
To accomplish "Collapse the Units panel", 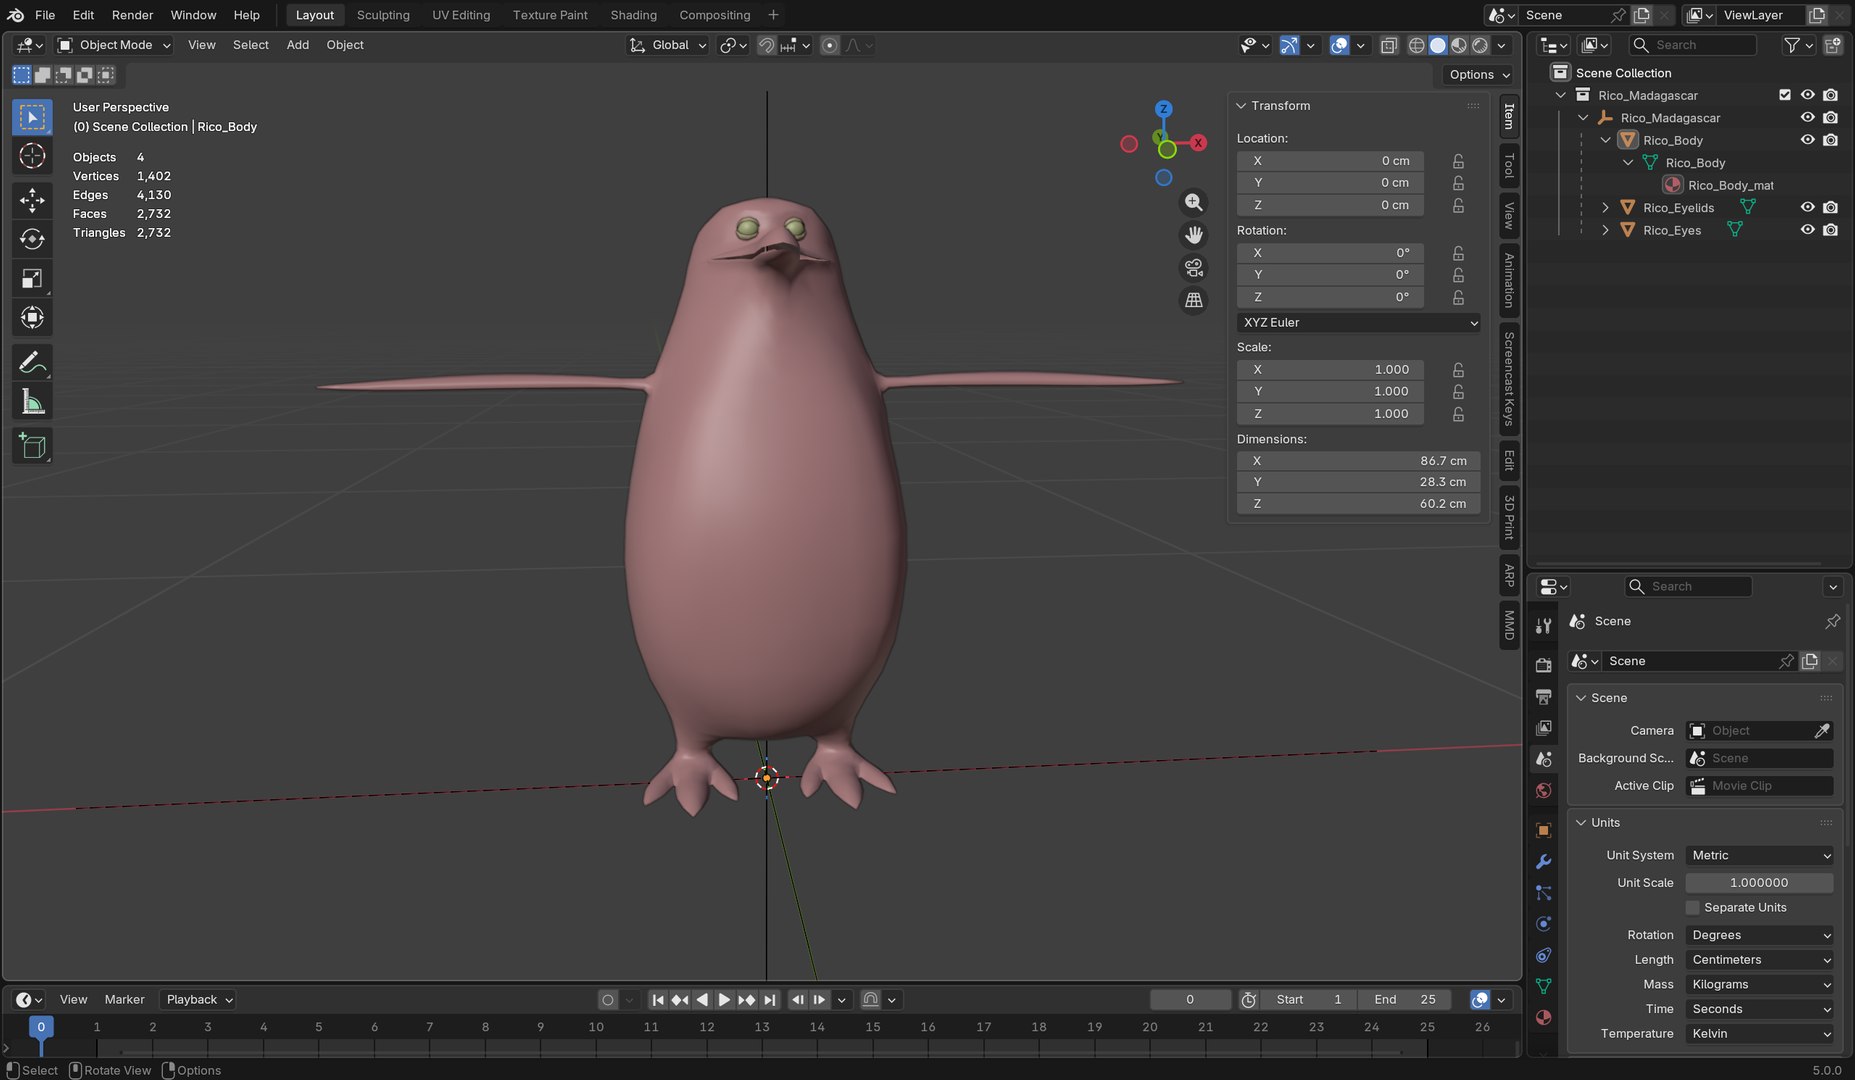I will [x=1581, y=823].
